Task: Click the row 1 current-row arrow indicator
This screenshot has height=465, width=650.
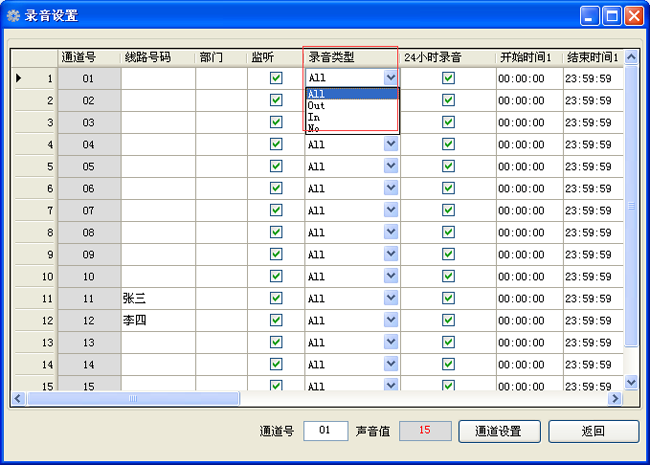Action: click(20, 78)
